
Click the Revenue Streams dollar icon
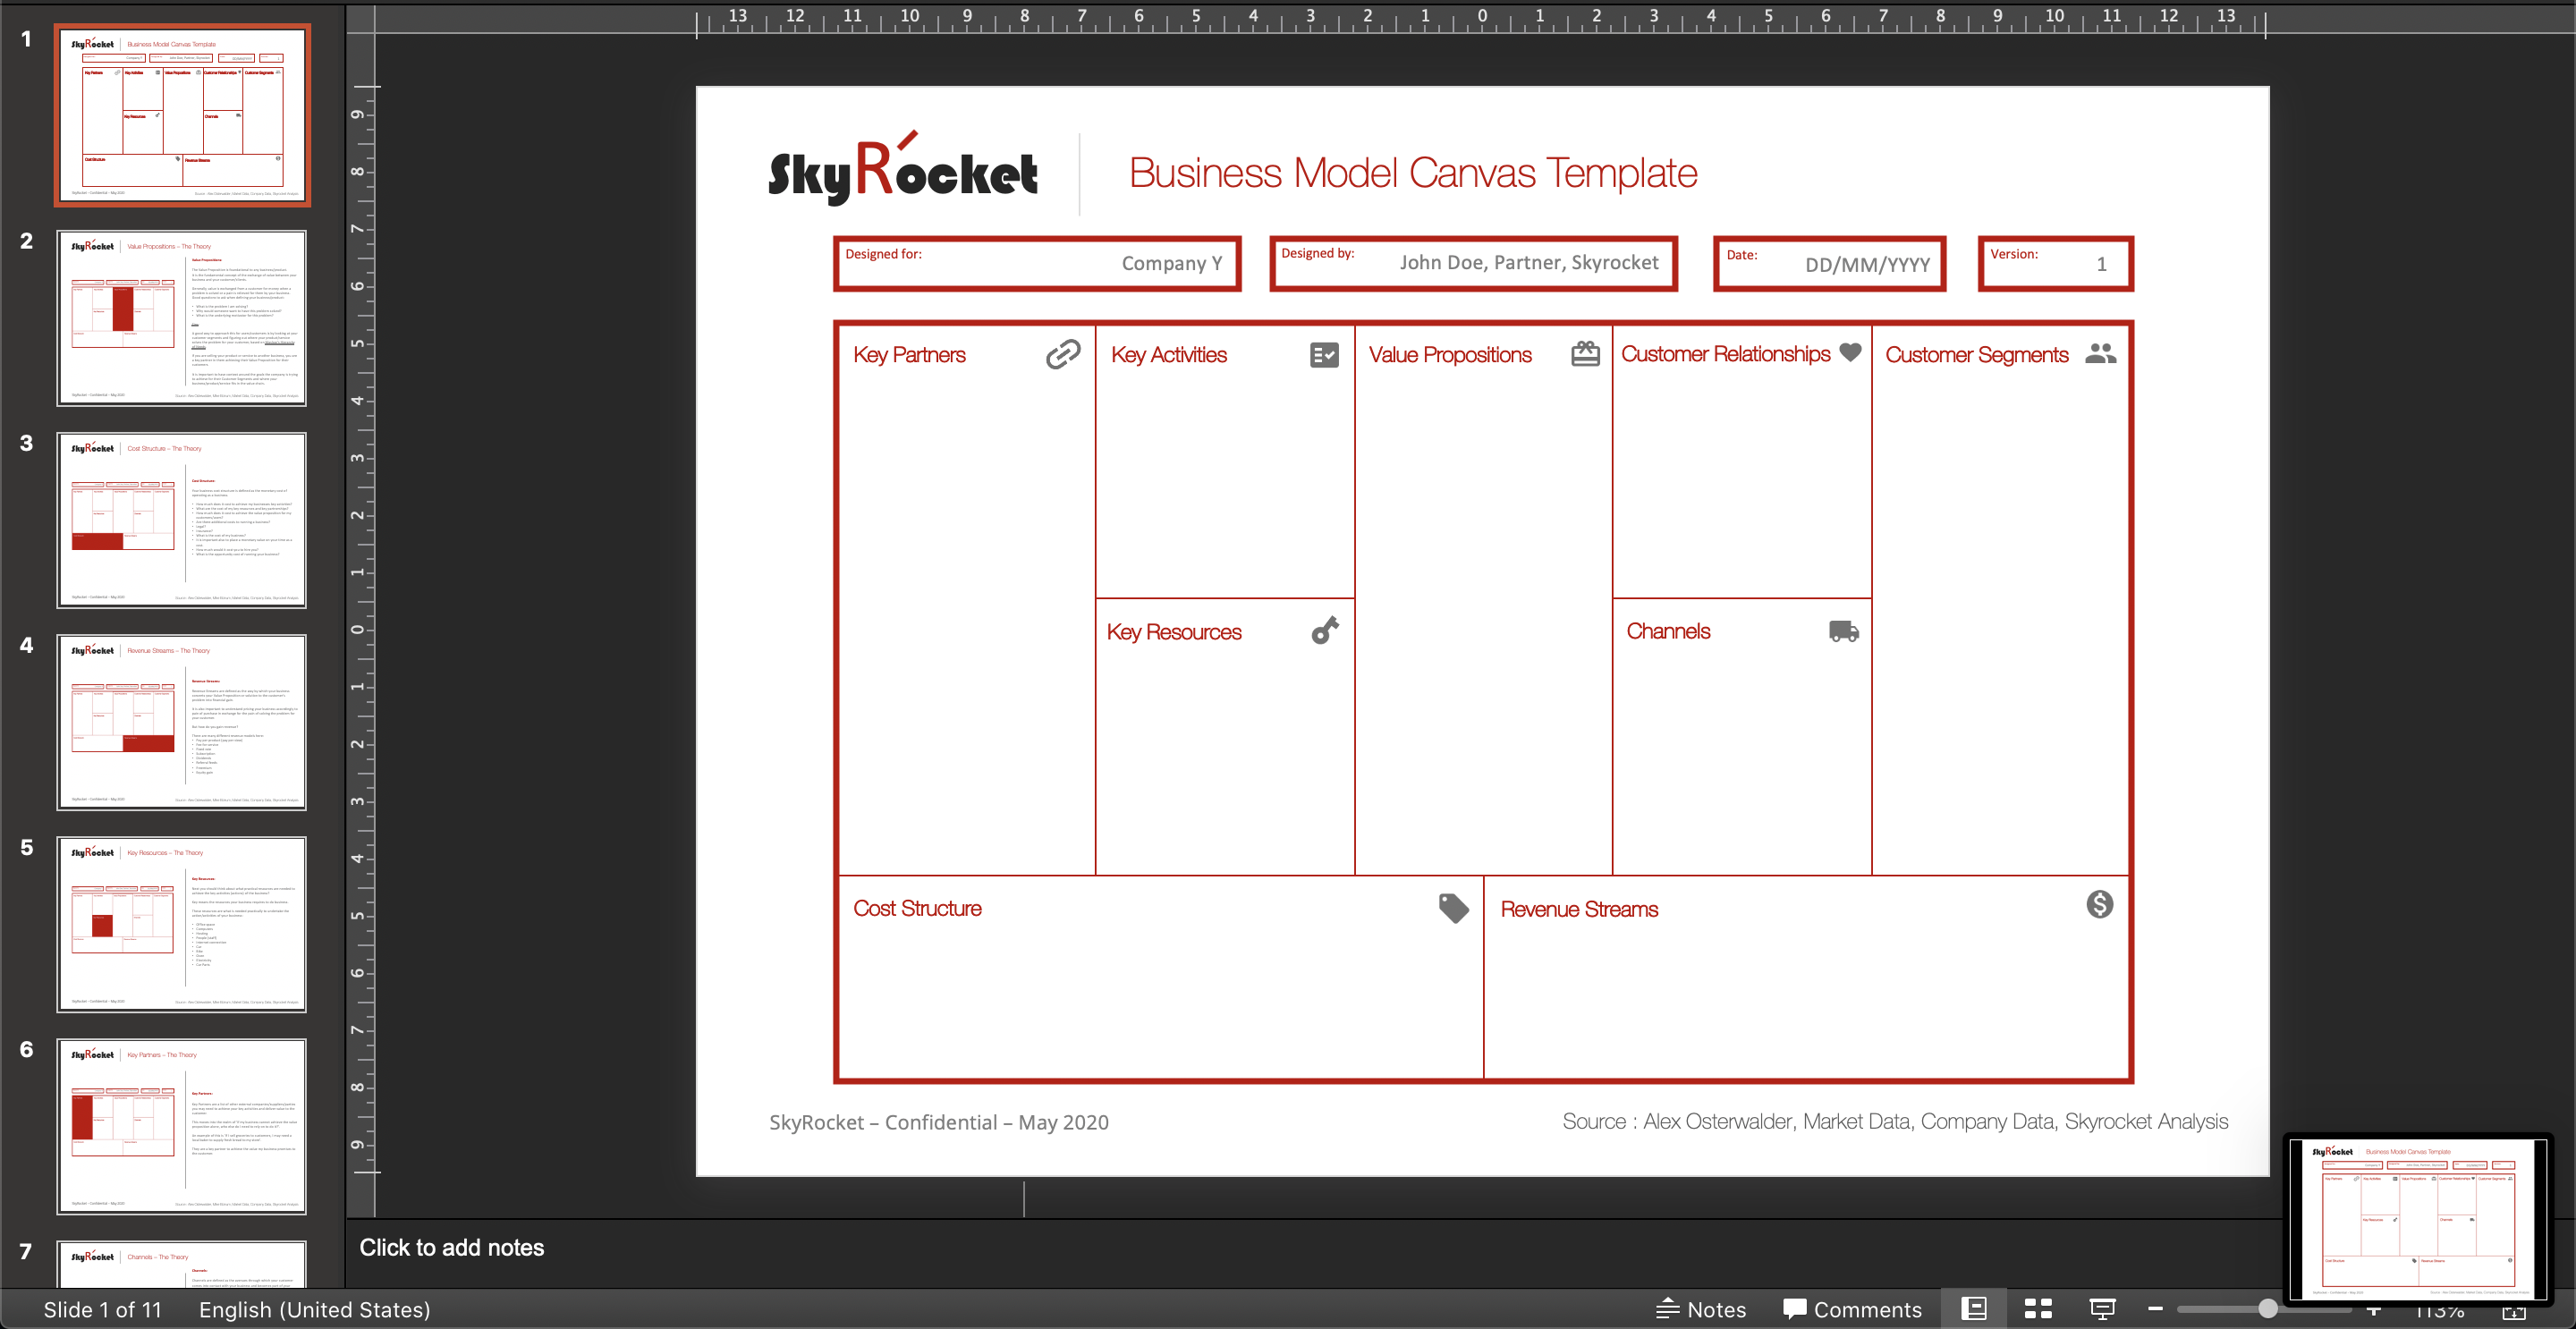[2100, 904]
